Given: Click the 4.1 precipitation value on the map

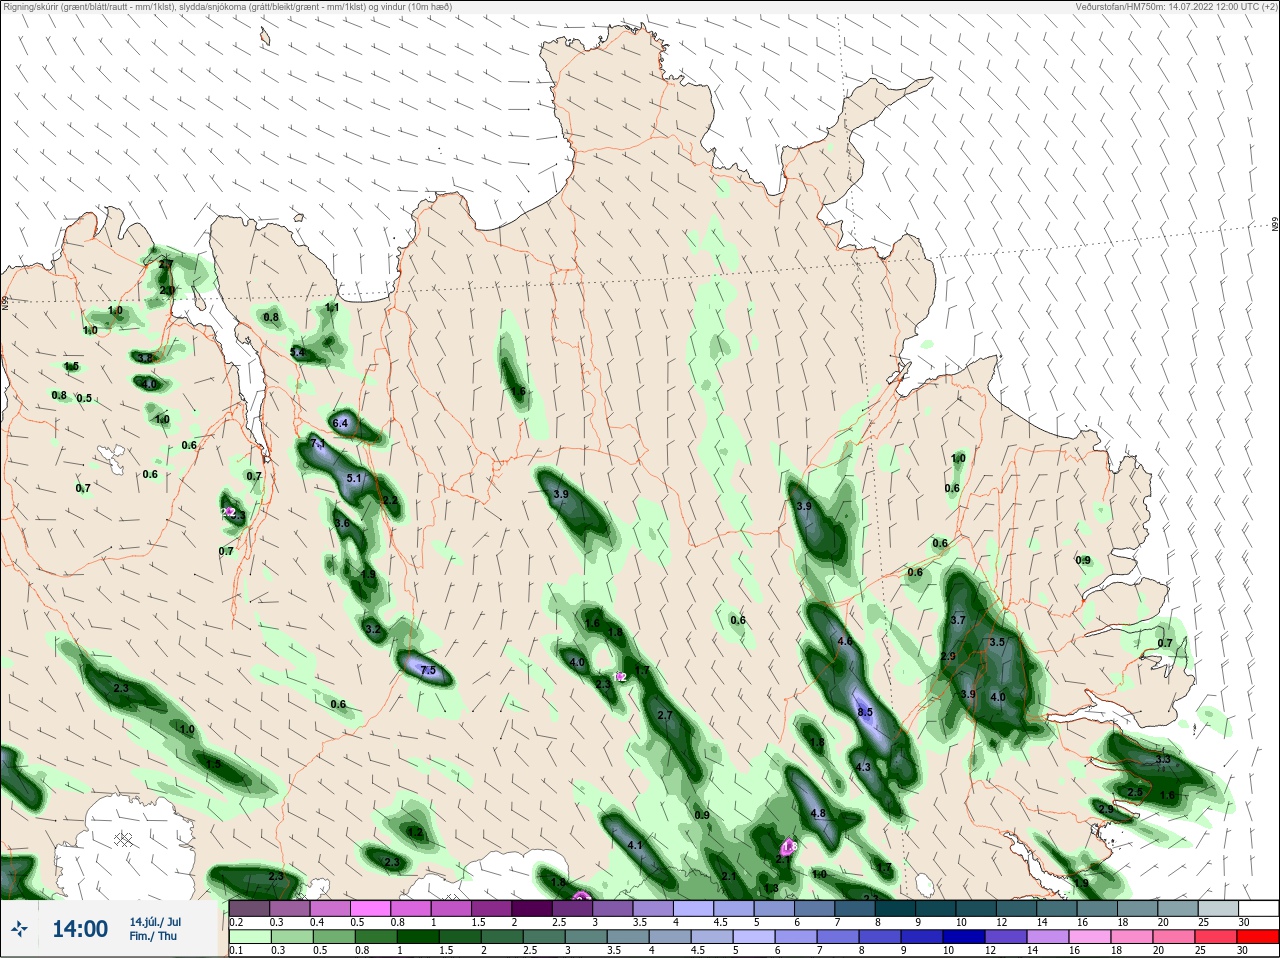Looking at the screenshot, I should tap(635, 845).
